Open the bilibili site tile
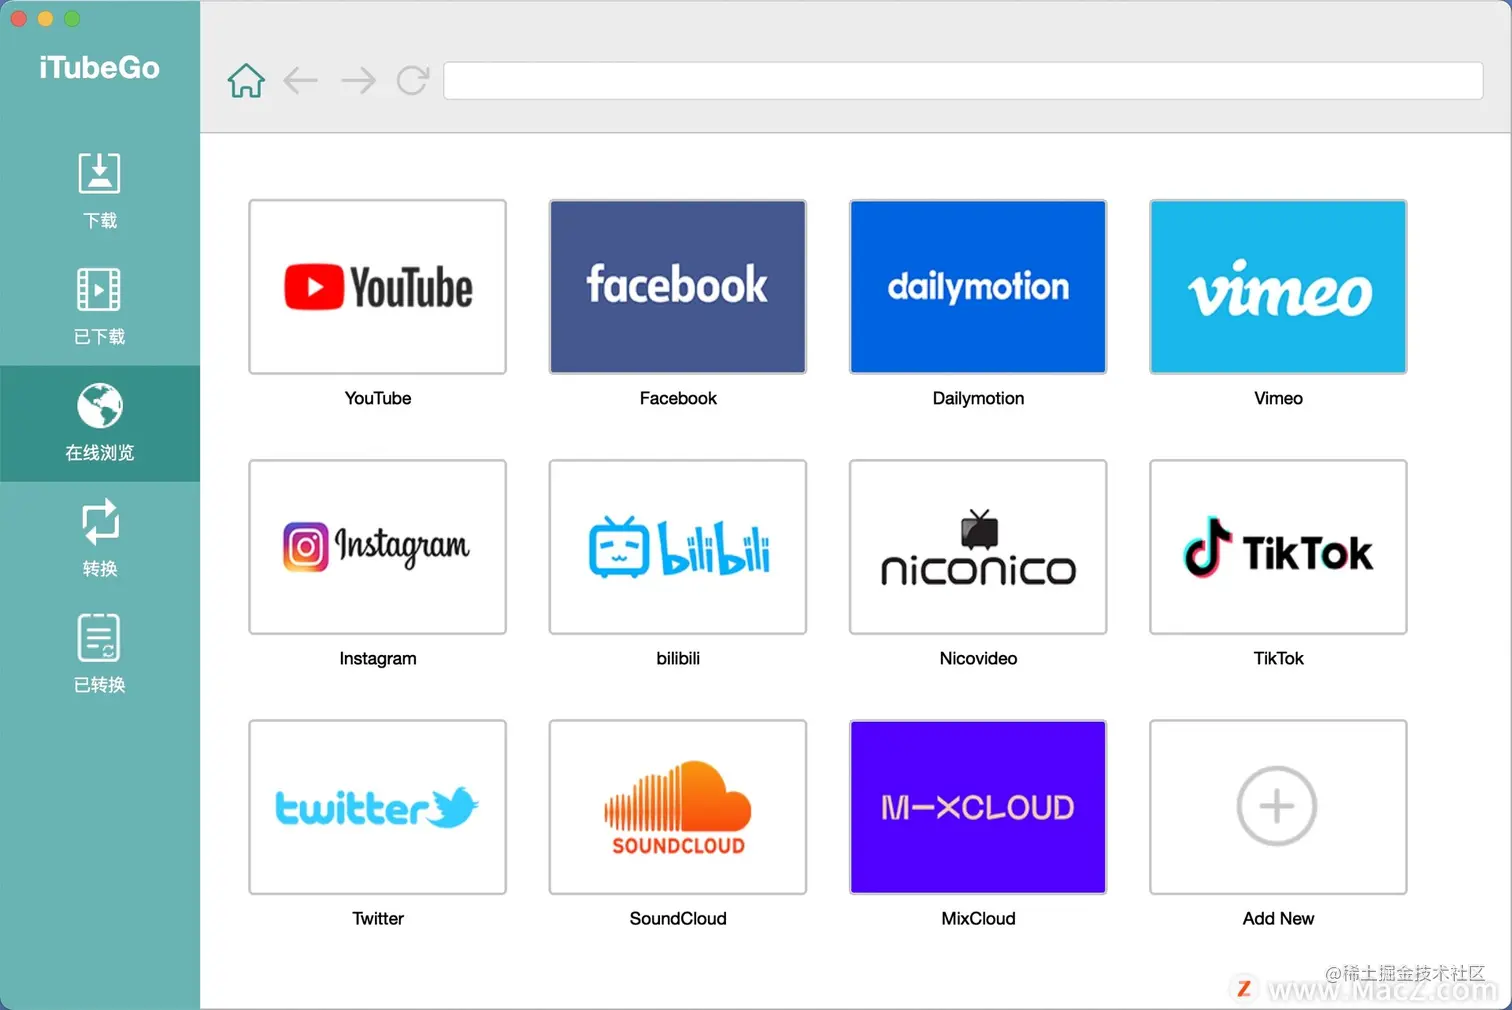 pyautogui.click(x=678, y=547)
